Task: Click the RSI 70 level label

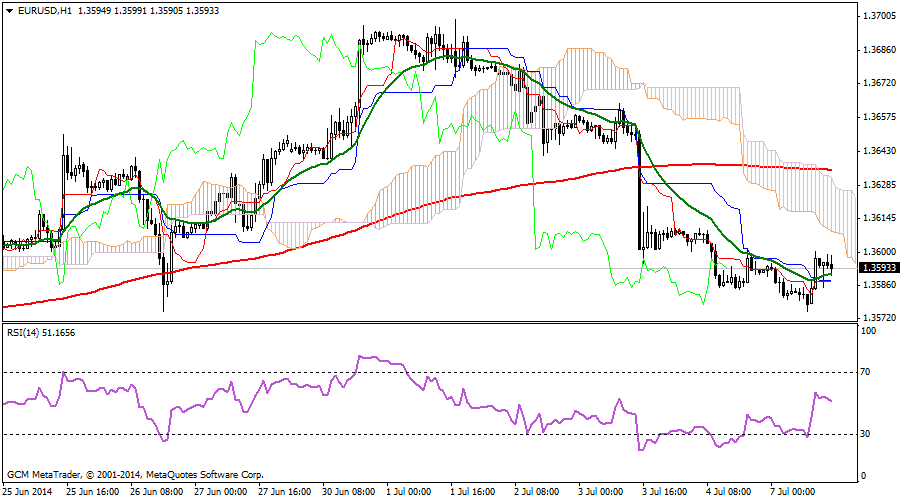Action: pyautogui.click(x=866, y=372)
